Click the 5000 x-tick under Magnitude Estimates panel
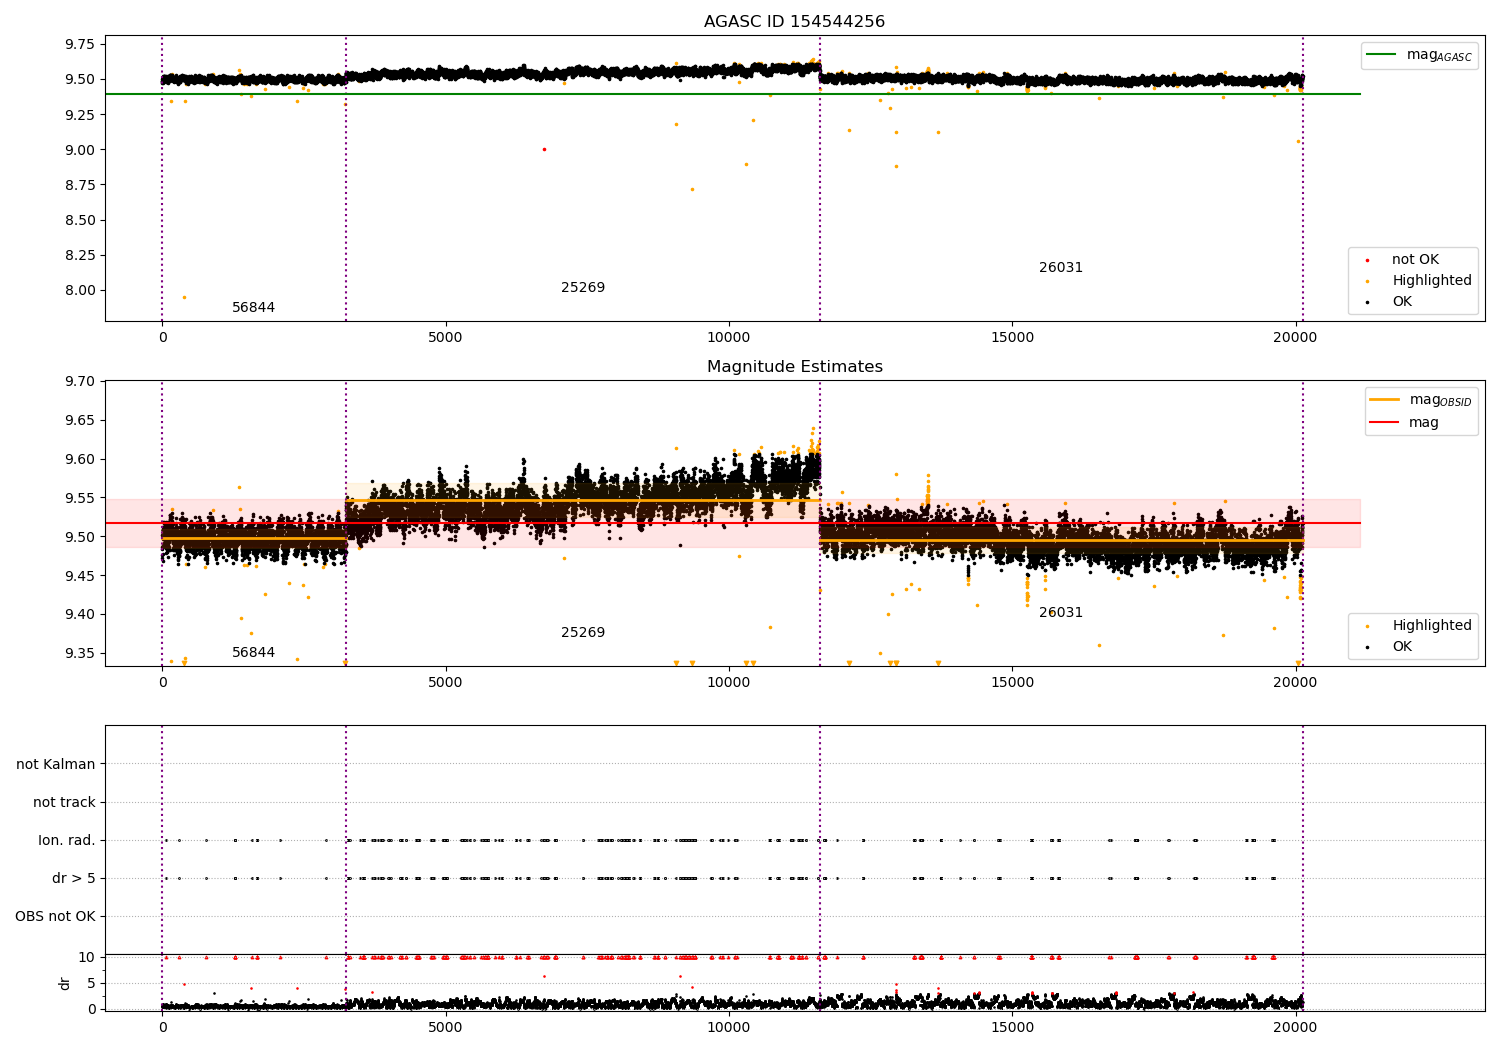 point(446,683)
